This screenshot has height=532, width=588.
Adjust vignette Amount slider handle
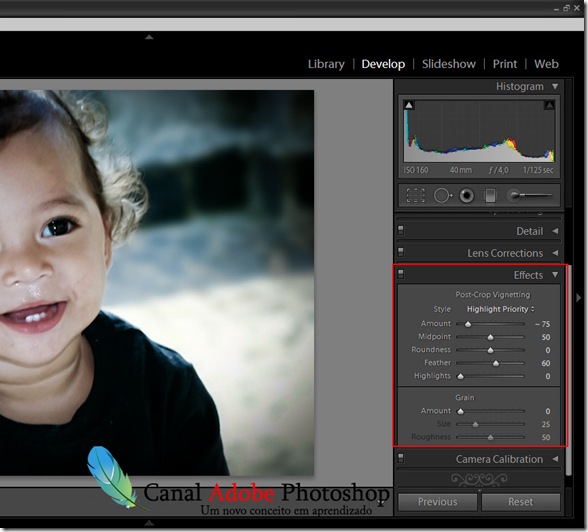pos(468,324)
